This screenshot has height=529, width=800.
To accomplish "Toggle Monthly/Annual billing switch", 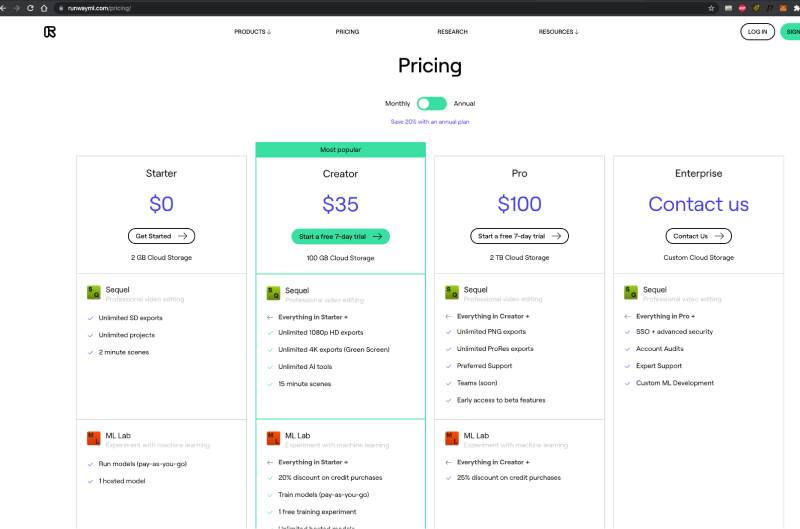I will (x=432, y=104).
